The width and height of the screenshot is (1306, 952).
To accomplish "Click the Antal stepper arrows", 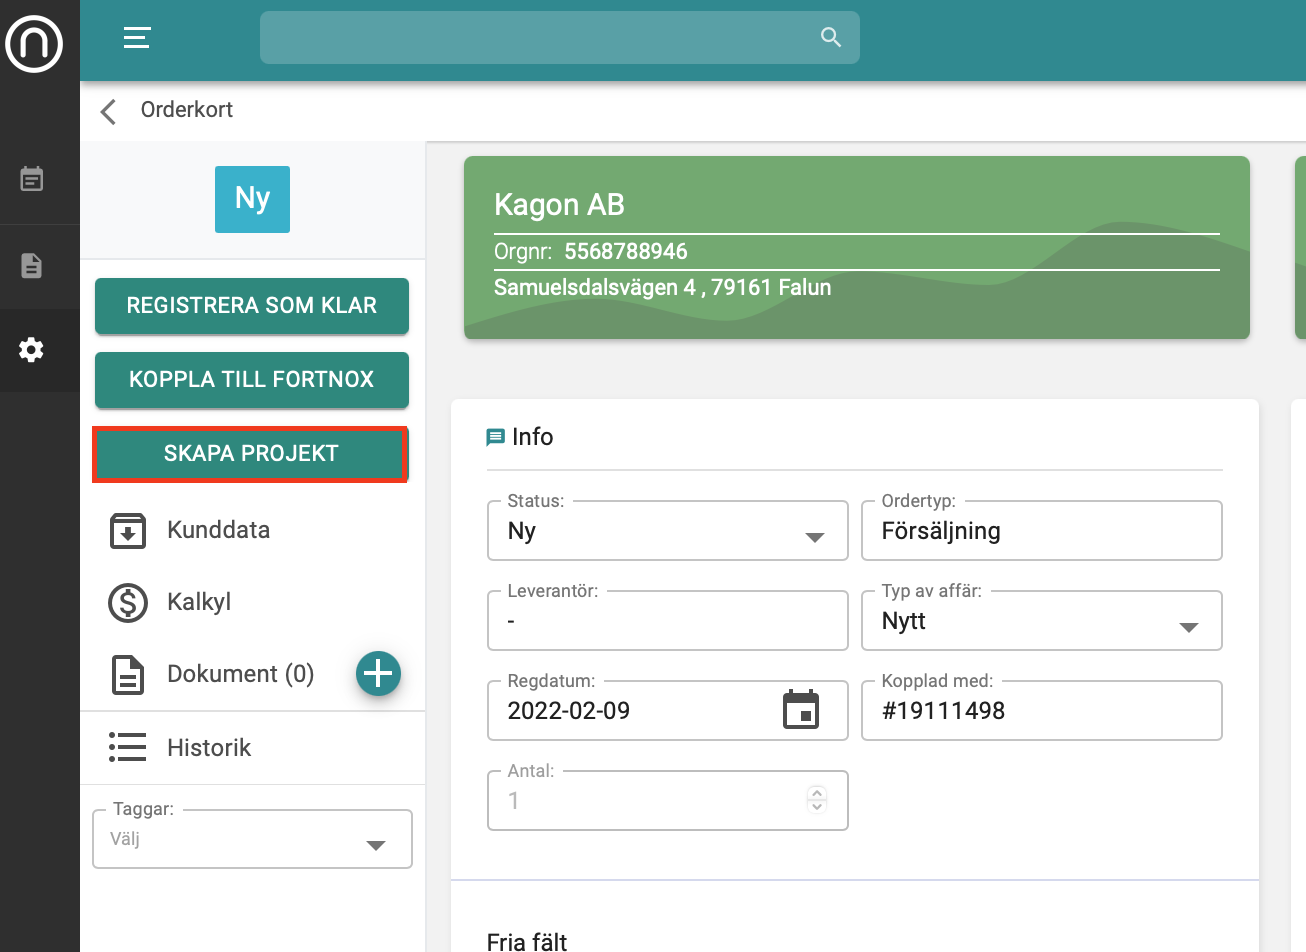I will pyautogui.click(x=817, y=799).
